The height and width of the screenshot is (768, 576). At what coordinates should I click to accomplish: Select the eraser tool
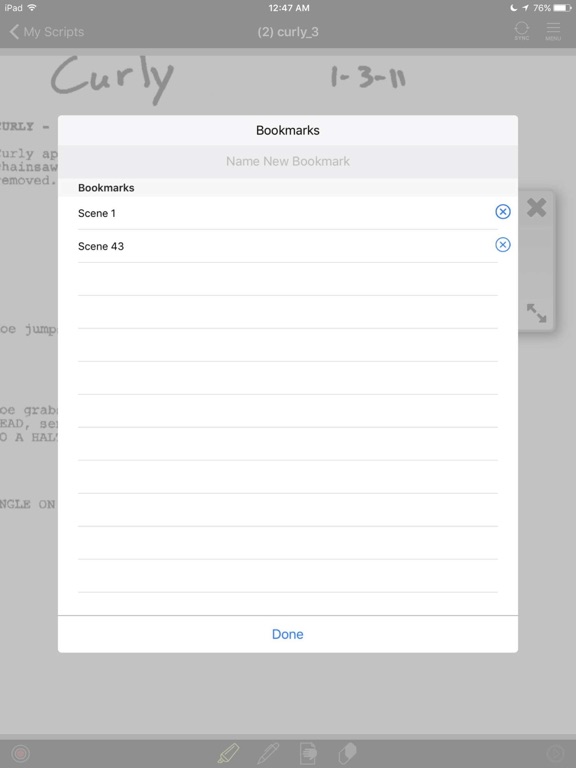pos(347,753)
